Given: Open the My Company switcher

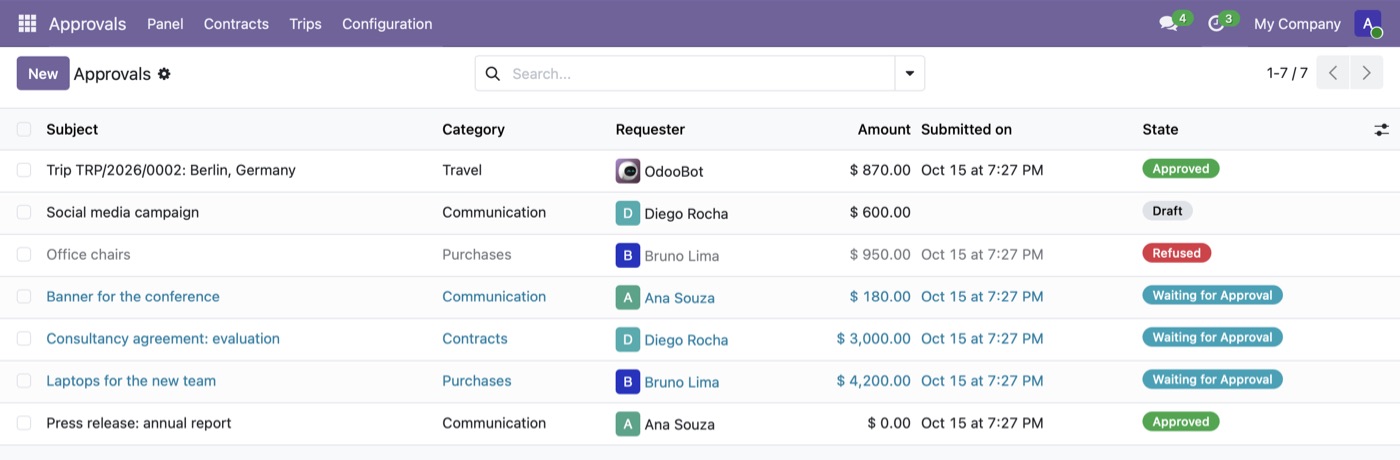Looking at the screenshot, I should coord(1297,24).
